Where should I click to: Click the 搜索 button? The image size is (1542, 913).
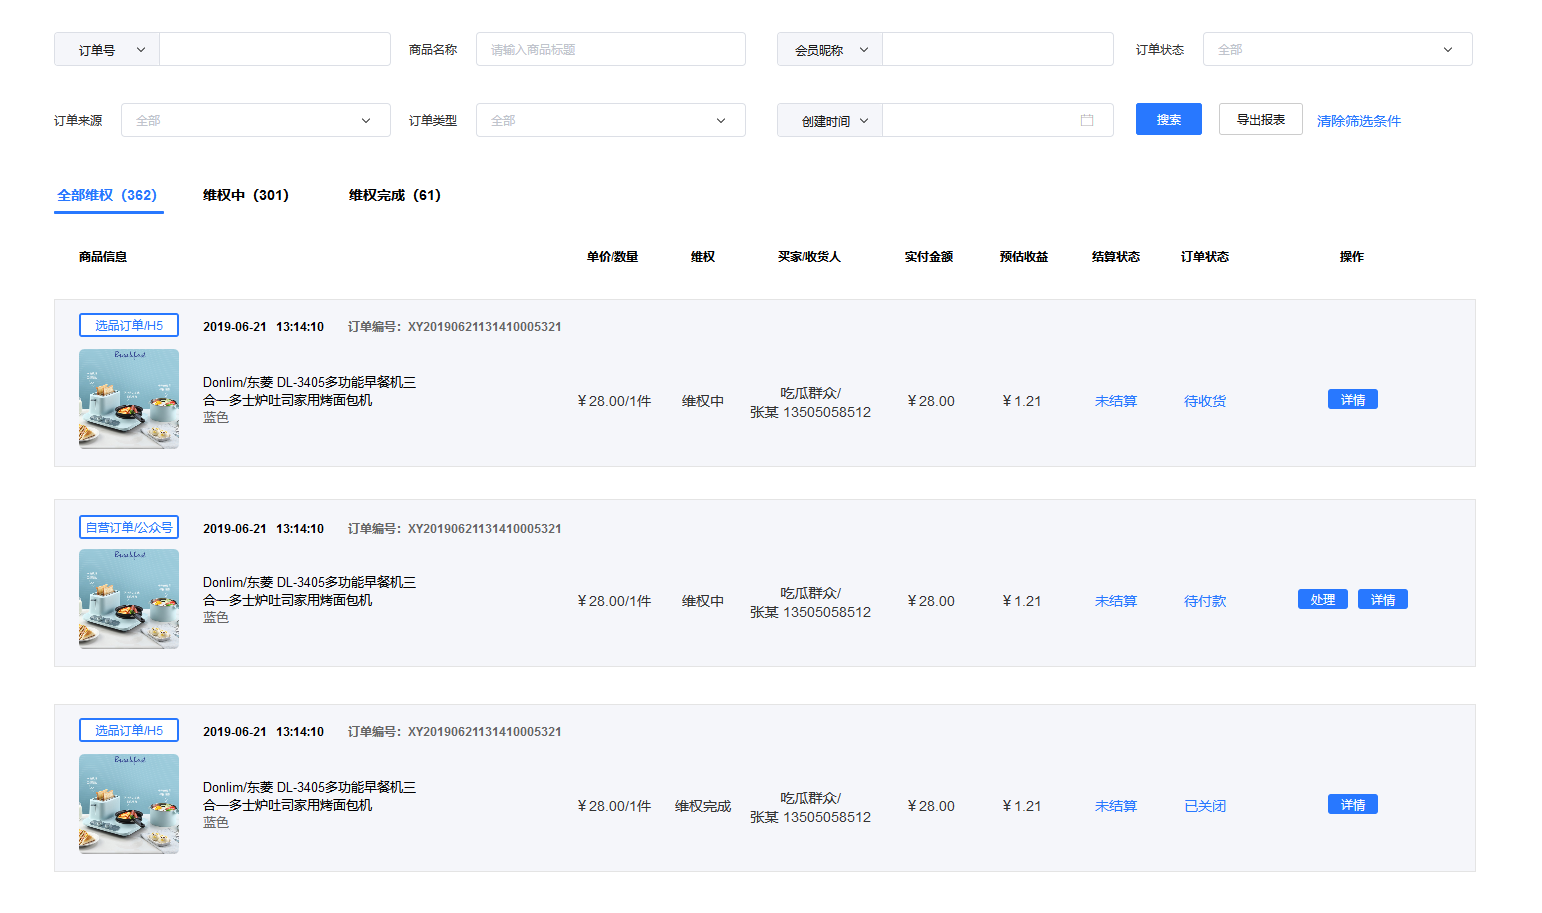coord(1168,118)
